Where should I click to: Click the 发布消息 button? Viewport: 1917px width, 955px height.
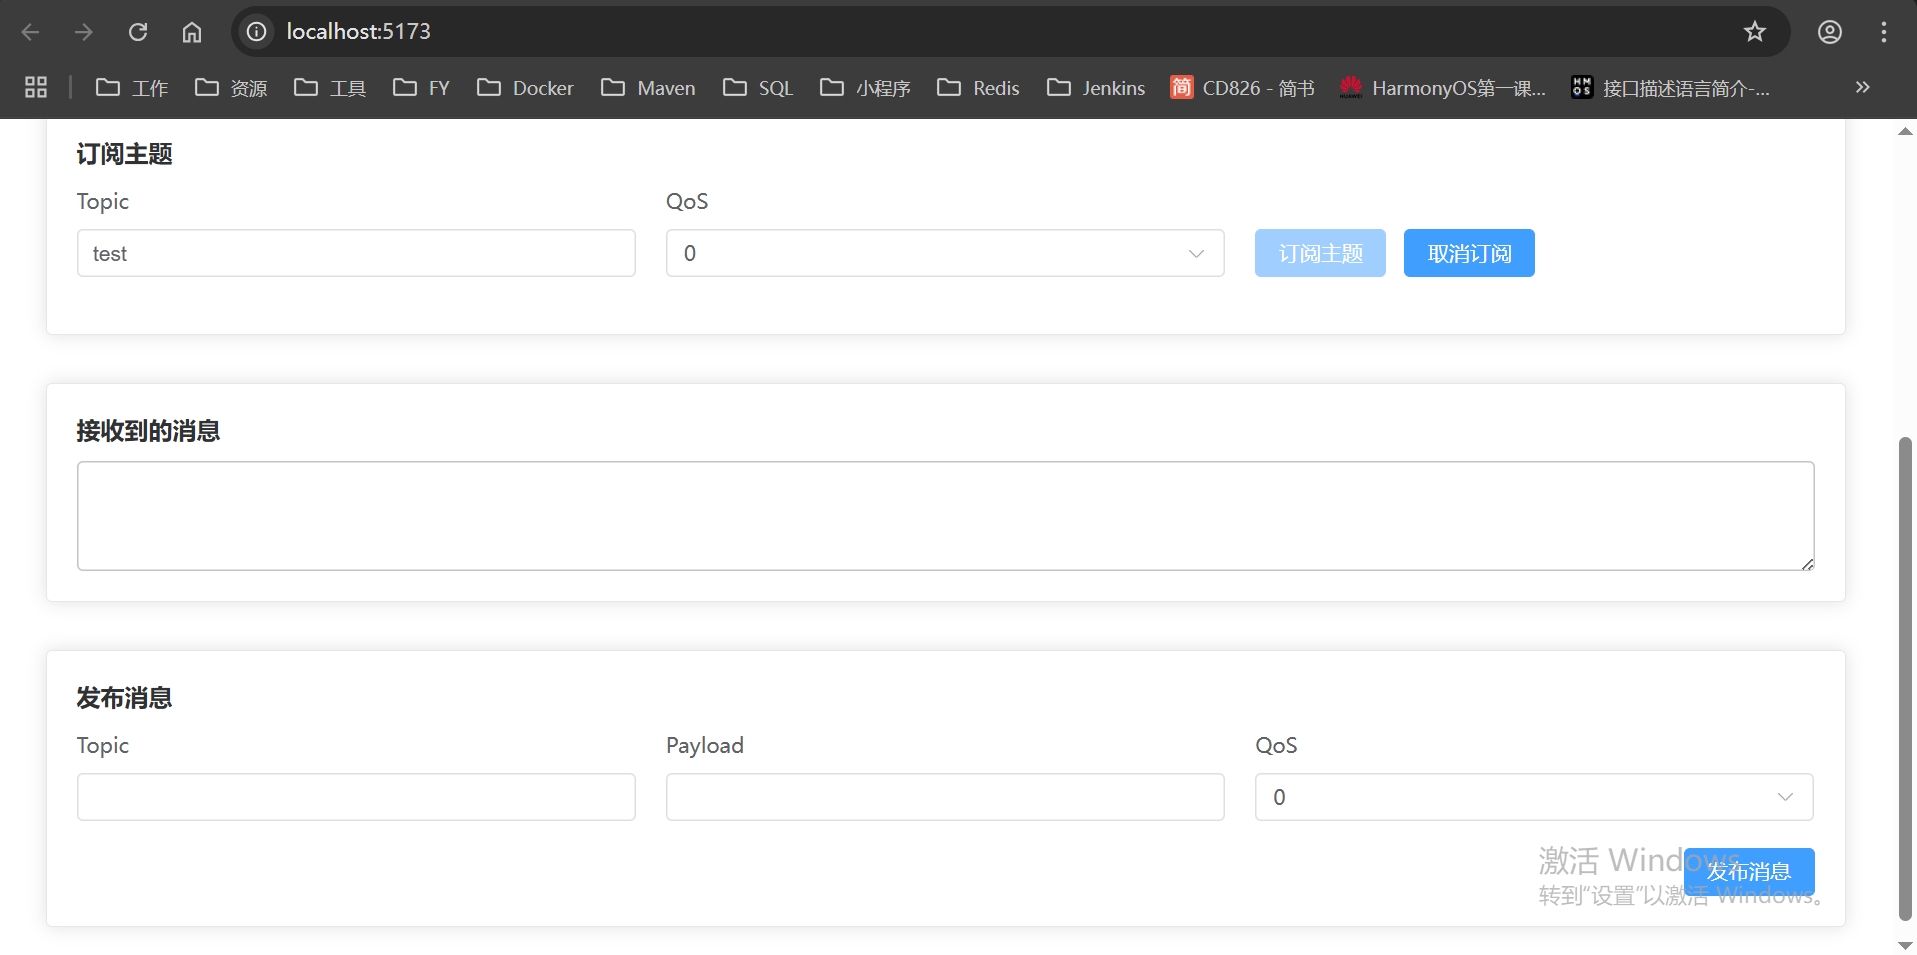(1749, 871)
